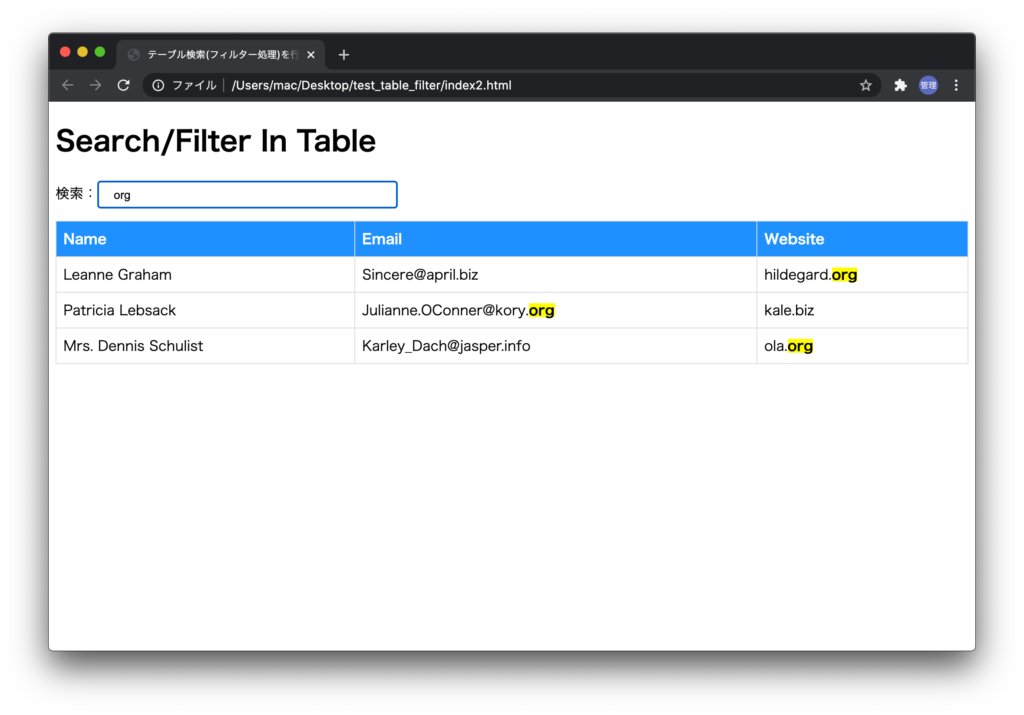This screenshot has height=715, width=1024.
Task: Click the browser back arrow
Action: [68, 85]
